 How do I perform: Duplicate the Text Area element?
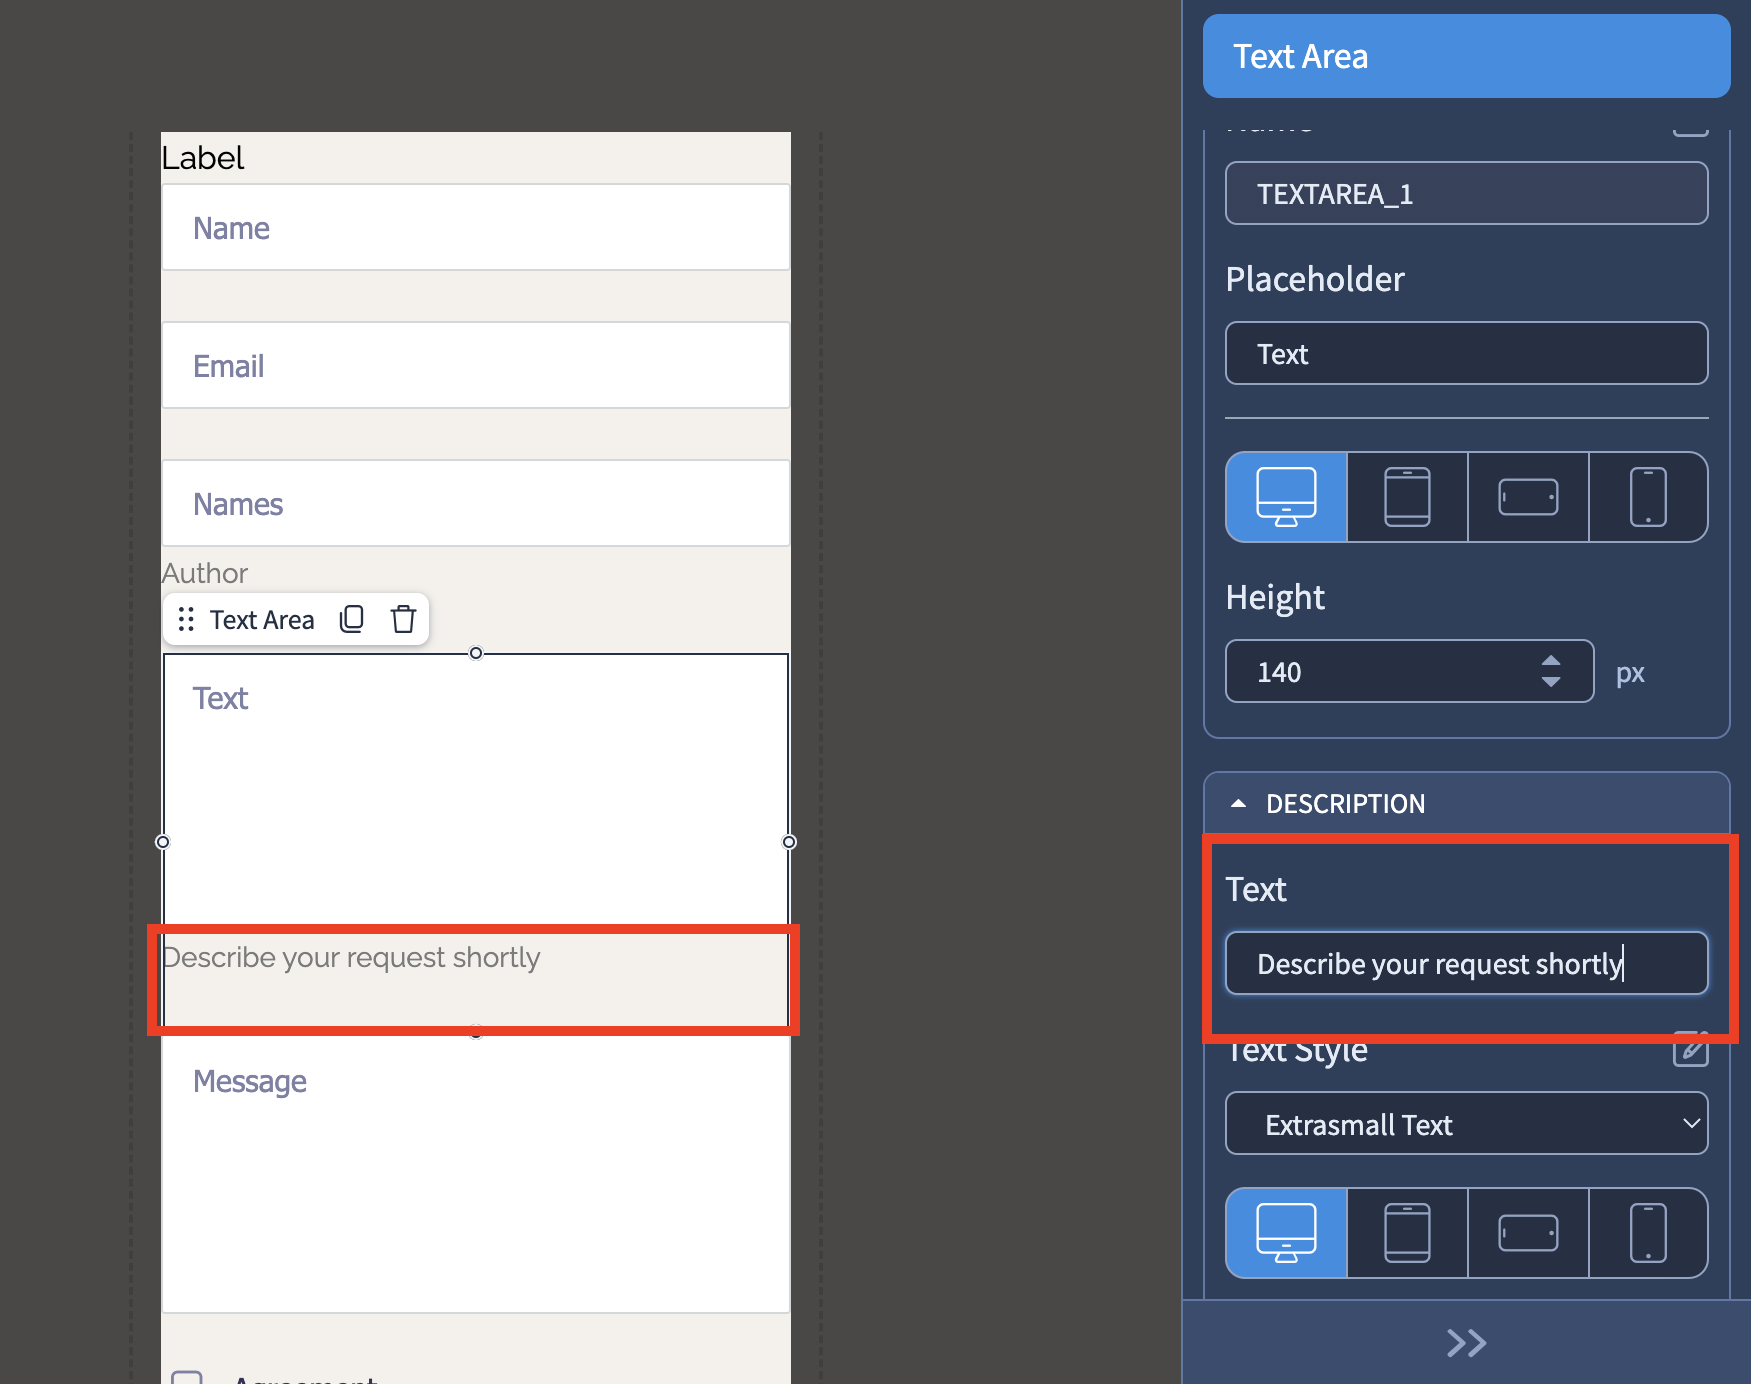tap(352, 619)
